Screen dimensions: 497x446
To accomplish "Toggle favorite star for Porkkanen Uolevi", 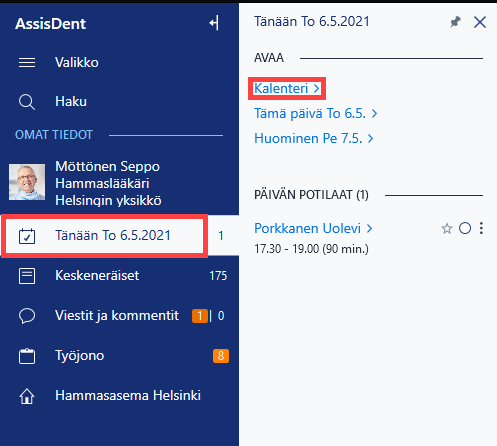I will click(447, 229).
